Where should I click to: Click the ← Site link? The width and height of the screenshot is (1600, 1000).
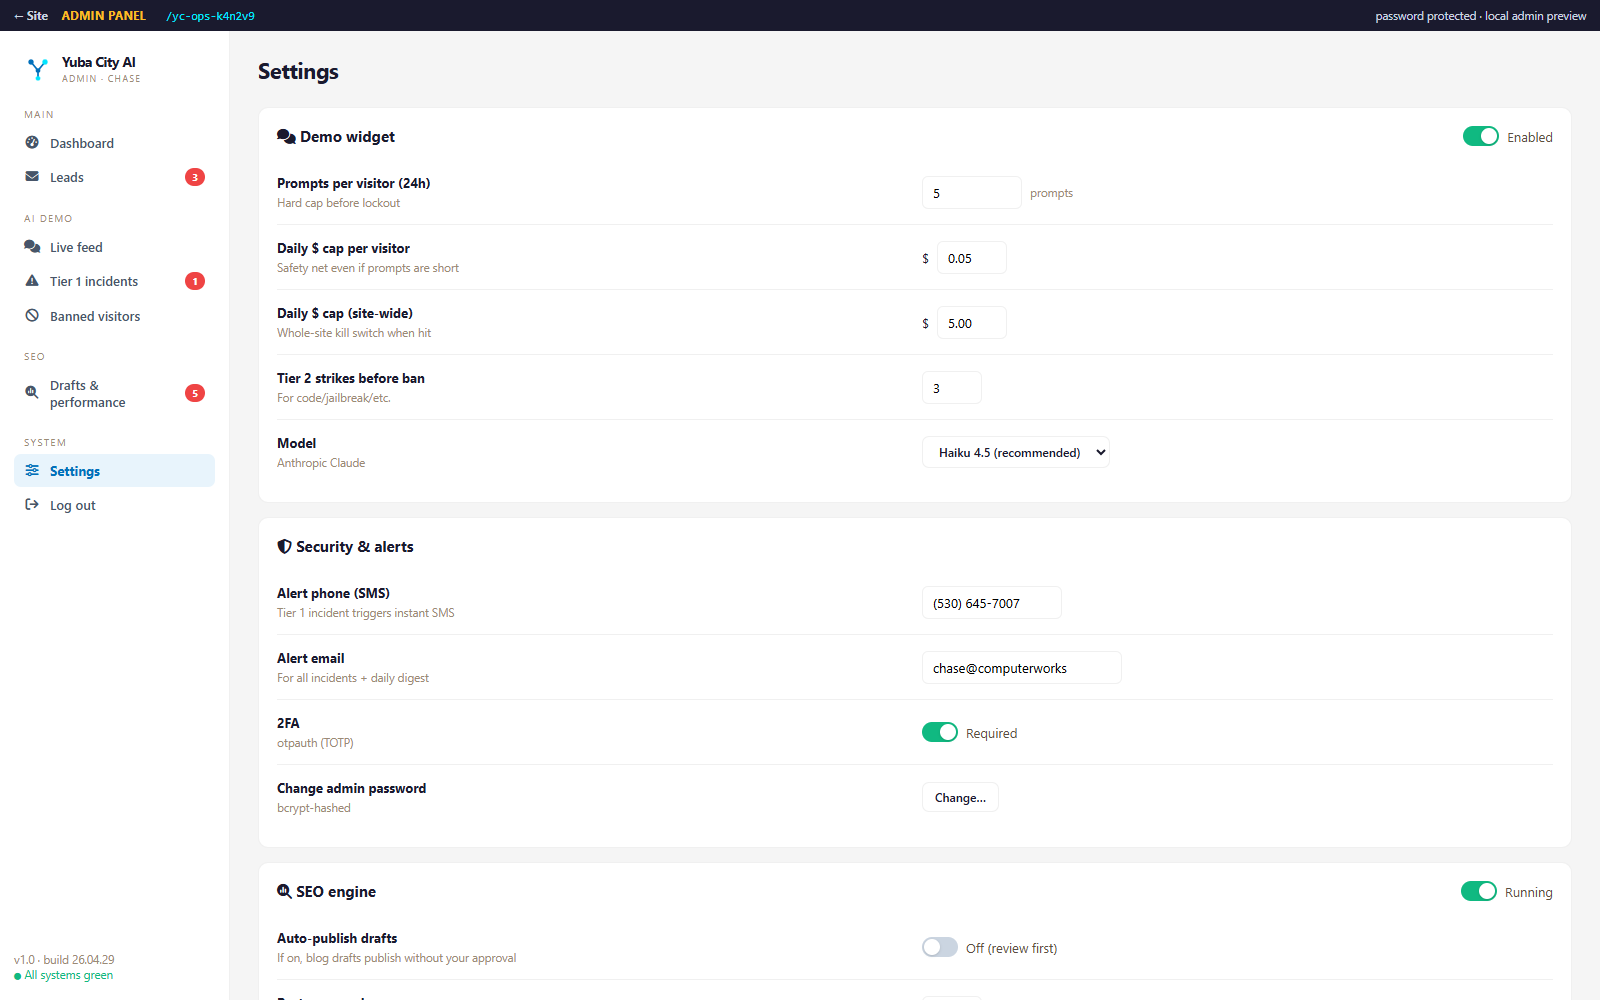pyautogui.click(x=31, y=15)
